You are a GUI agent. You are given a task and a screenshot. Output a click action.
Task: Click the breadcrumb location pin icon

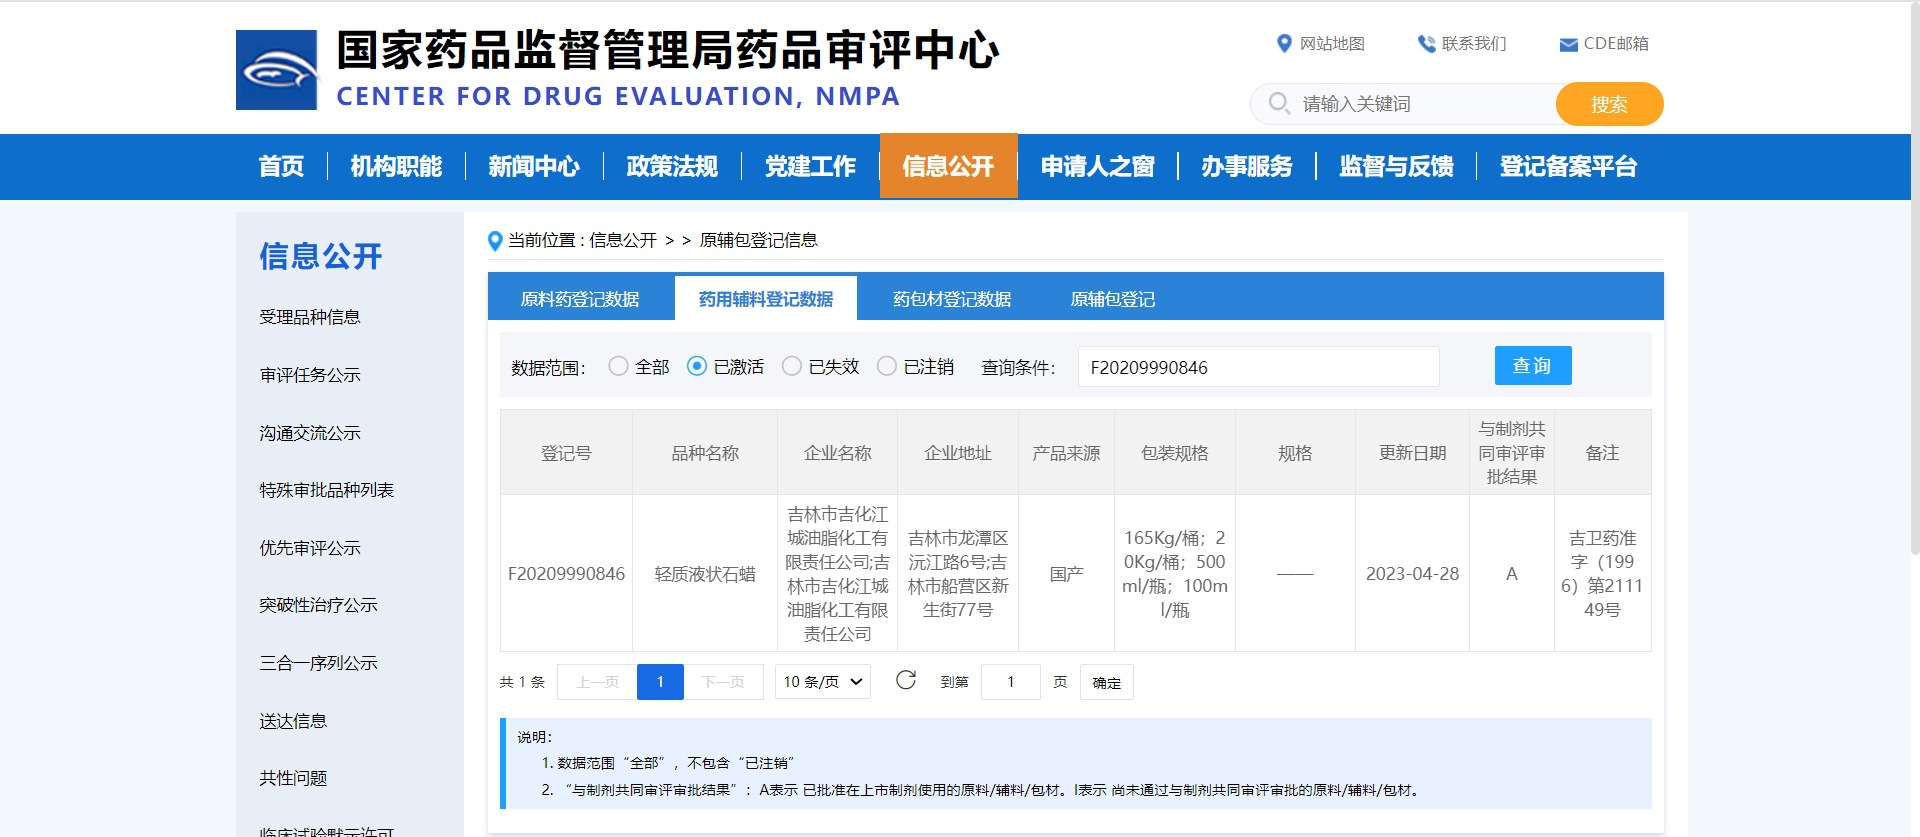click(494, 241)
